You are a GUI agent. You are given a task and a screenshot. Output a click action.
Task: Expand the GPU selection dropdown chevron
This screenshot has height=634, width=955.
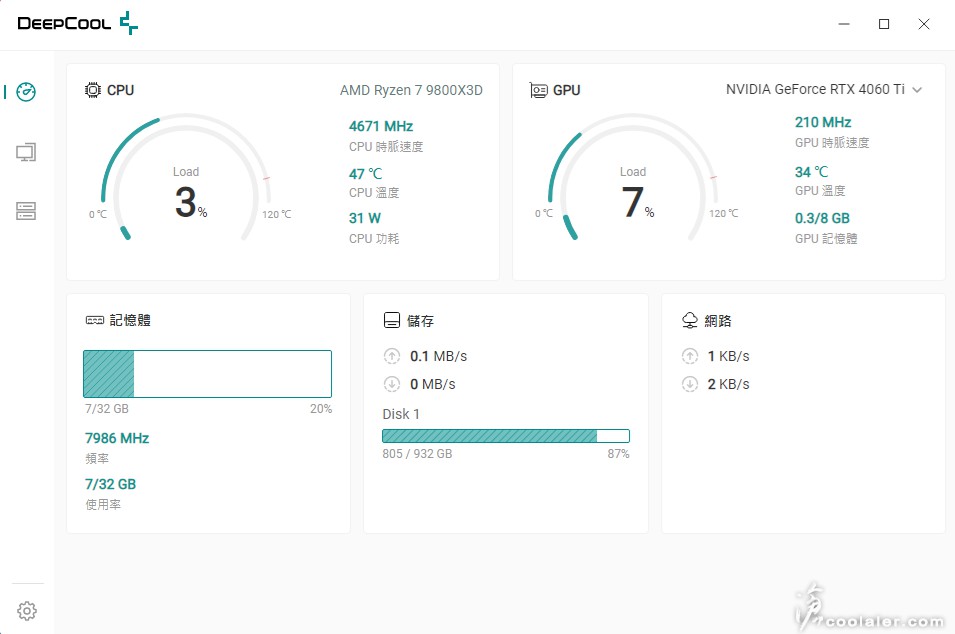tap(917, 90)
